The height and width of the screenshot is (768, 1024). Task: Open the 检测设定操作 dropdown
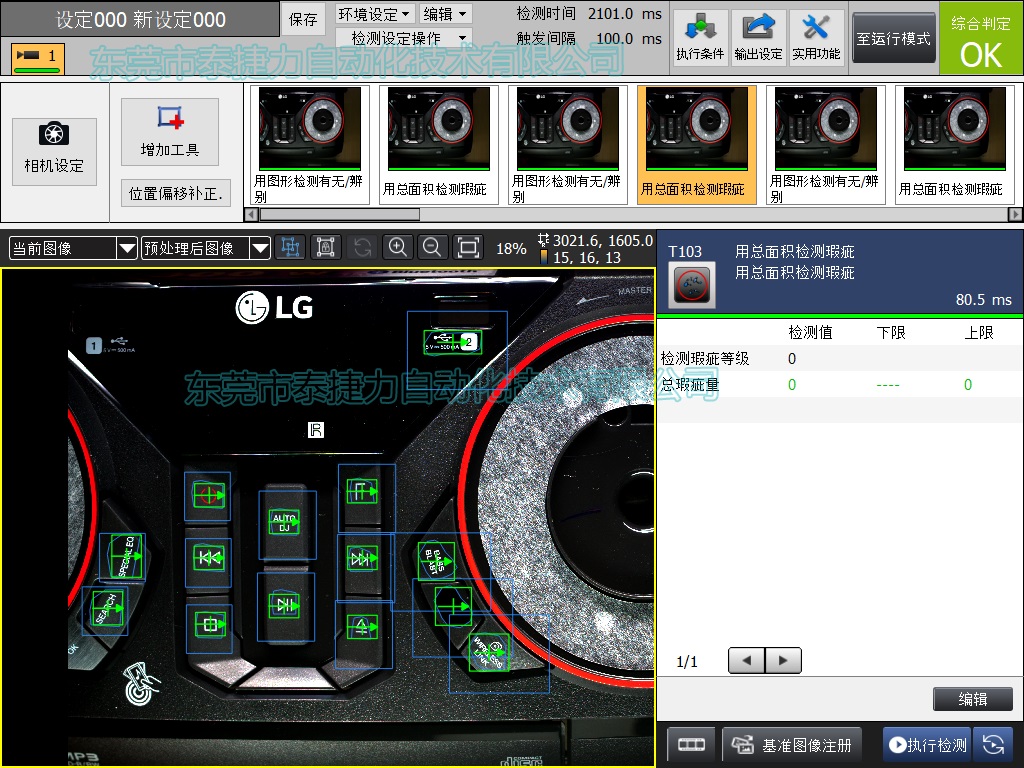pyautogui.click(x=404, y=39)
